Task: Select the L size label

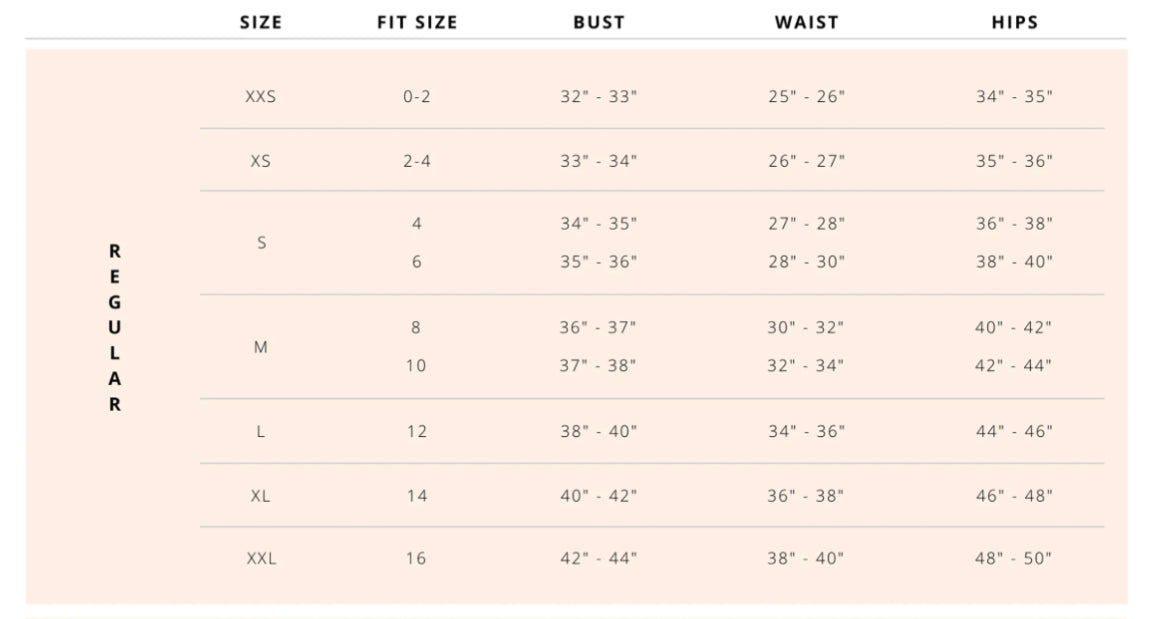Action: tap(261, 431)
